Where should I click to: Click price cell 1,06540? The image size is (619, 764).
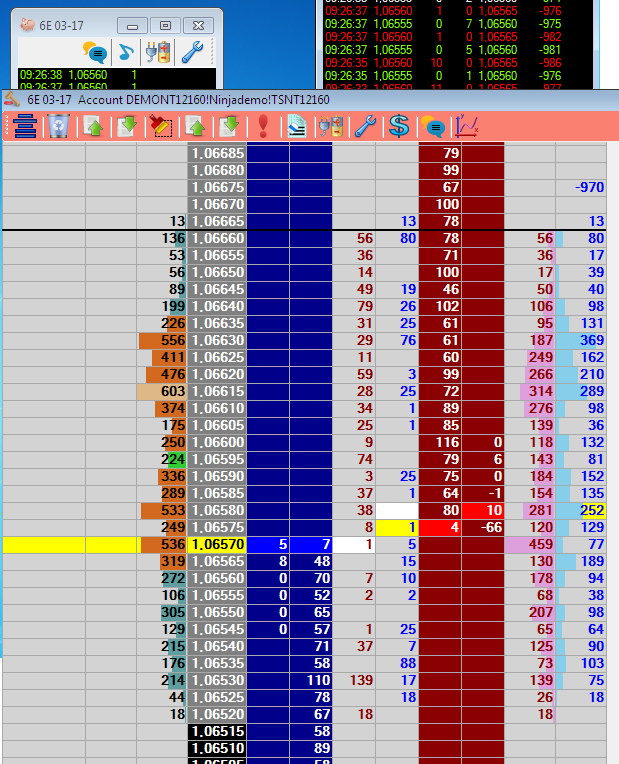click(x=217, y=647)
